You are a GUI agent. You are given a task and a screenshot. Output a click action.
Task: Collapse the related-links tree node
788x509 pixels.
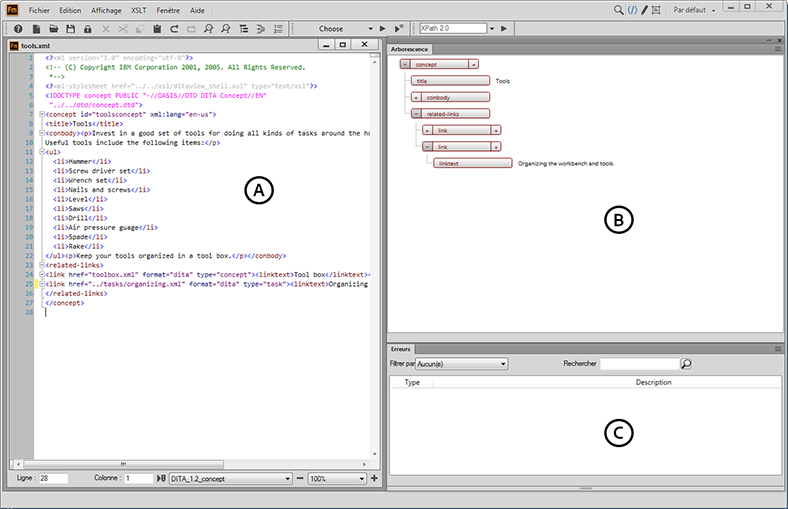click(416, 114)
